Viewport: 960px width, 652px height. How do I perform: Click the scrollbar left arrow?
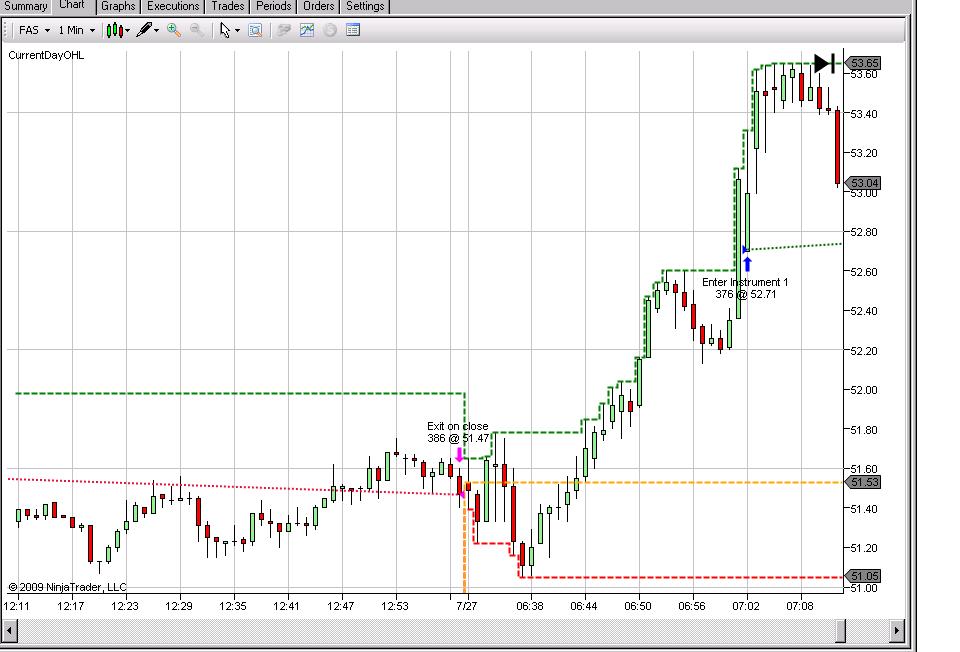[x=9, y=631]
